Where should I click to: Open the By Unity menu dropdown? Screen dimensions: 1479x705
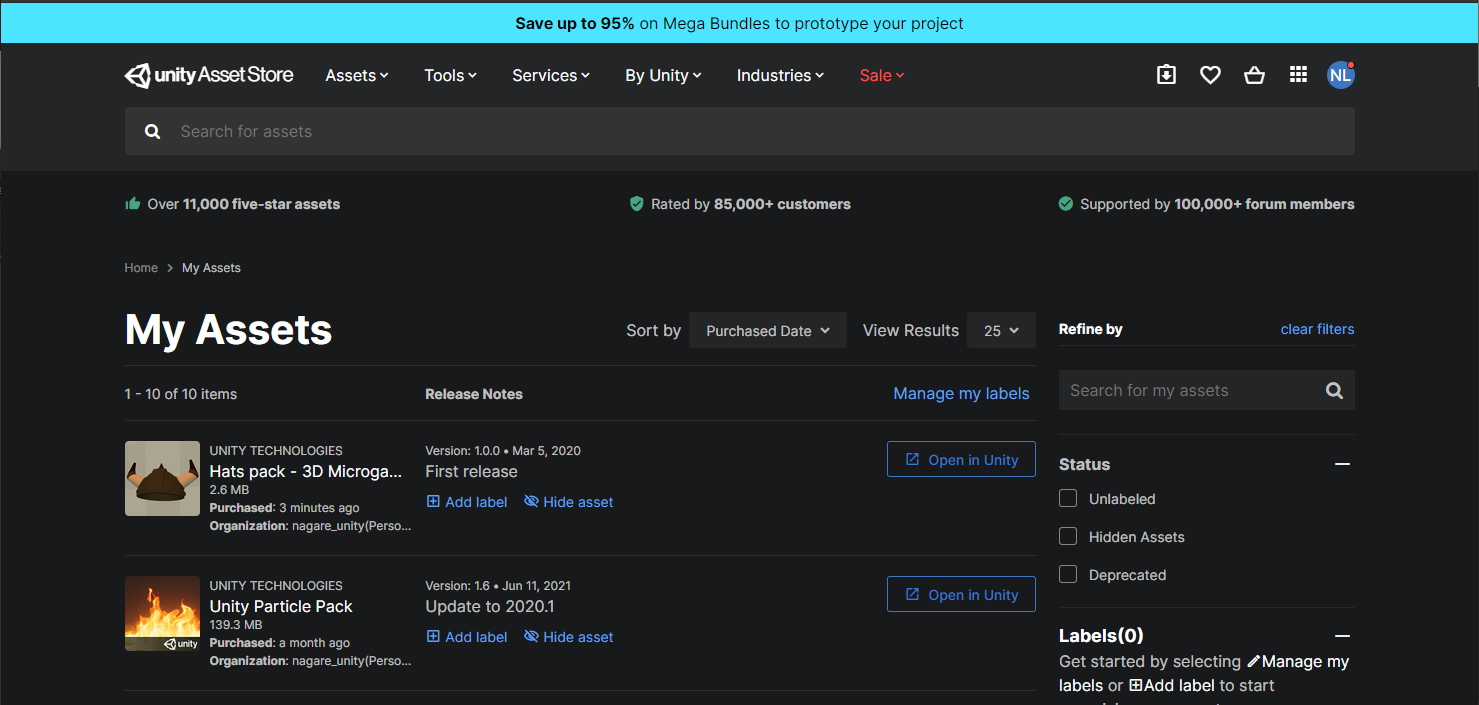click(663, 75)
